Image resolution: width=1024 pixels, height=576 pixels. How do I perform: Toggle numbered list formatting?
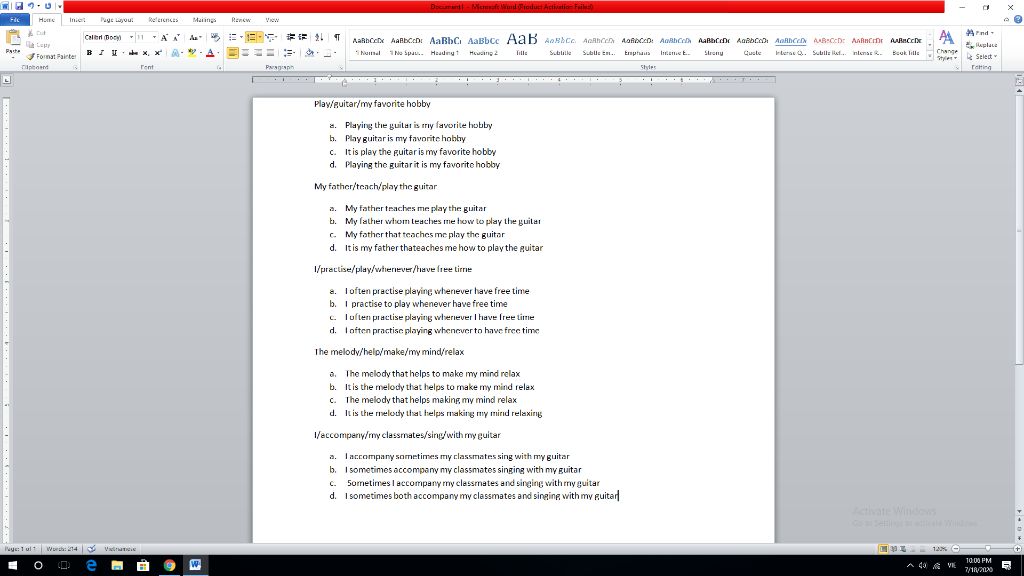[x=251, y=37]
